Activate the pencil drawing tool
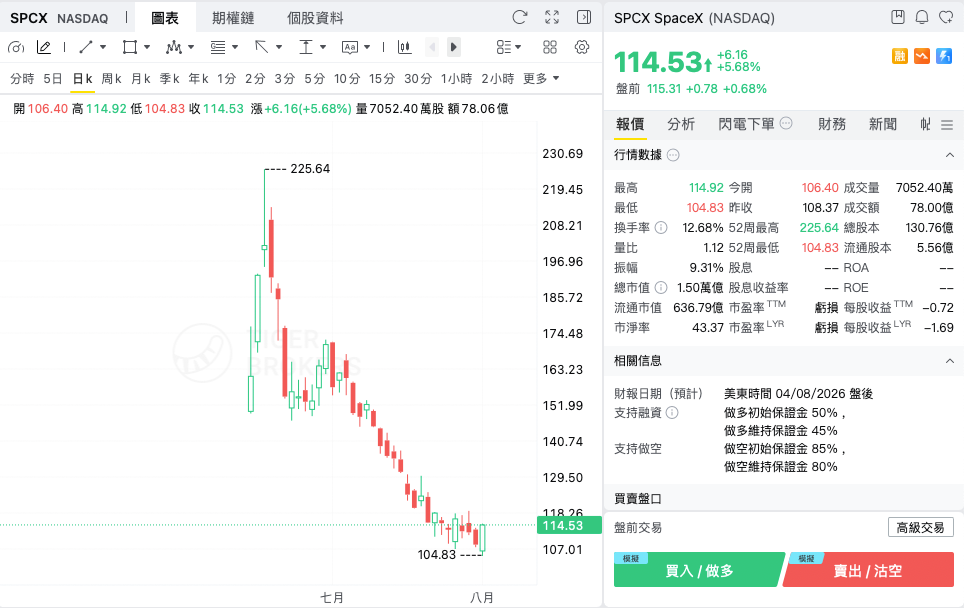Viewport: 964px width, 608px height. click(x=44, y=47)
